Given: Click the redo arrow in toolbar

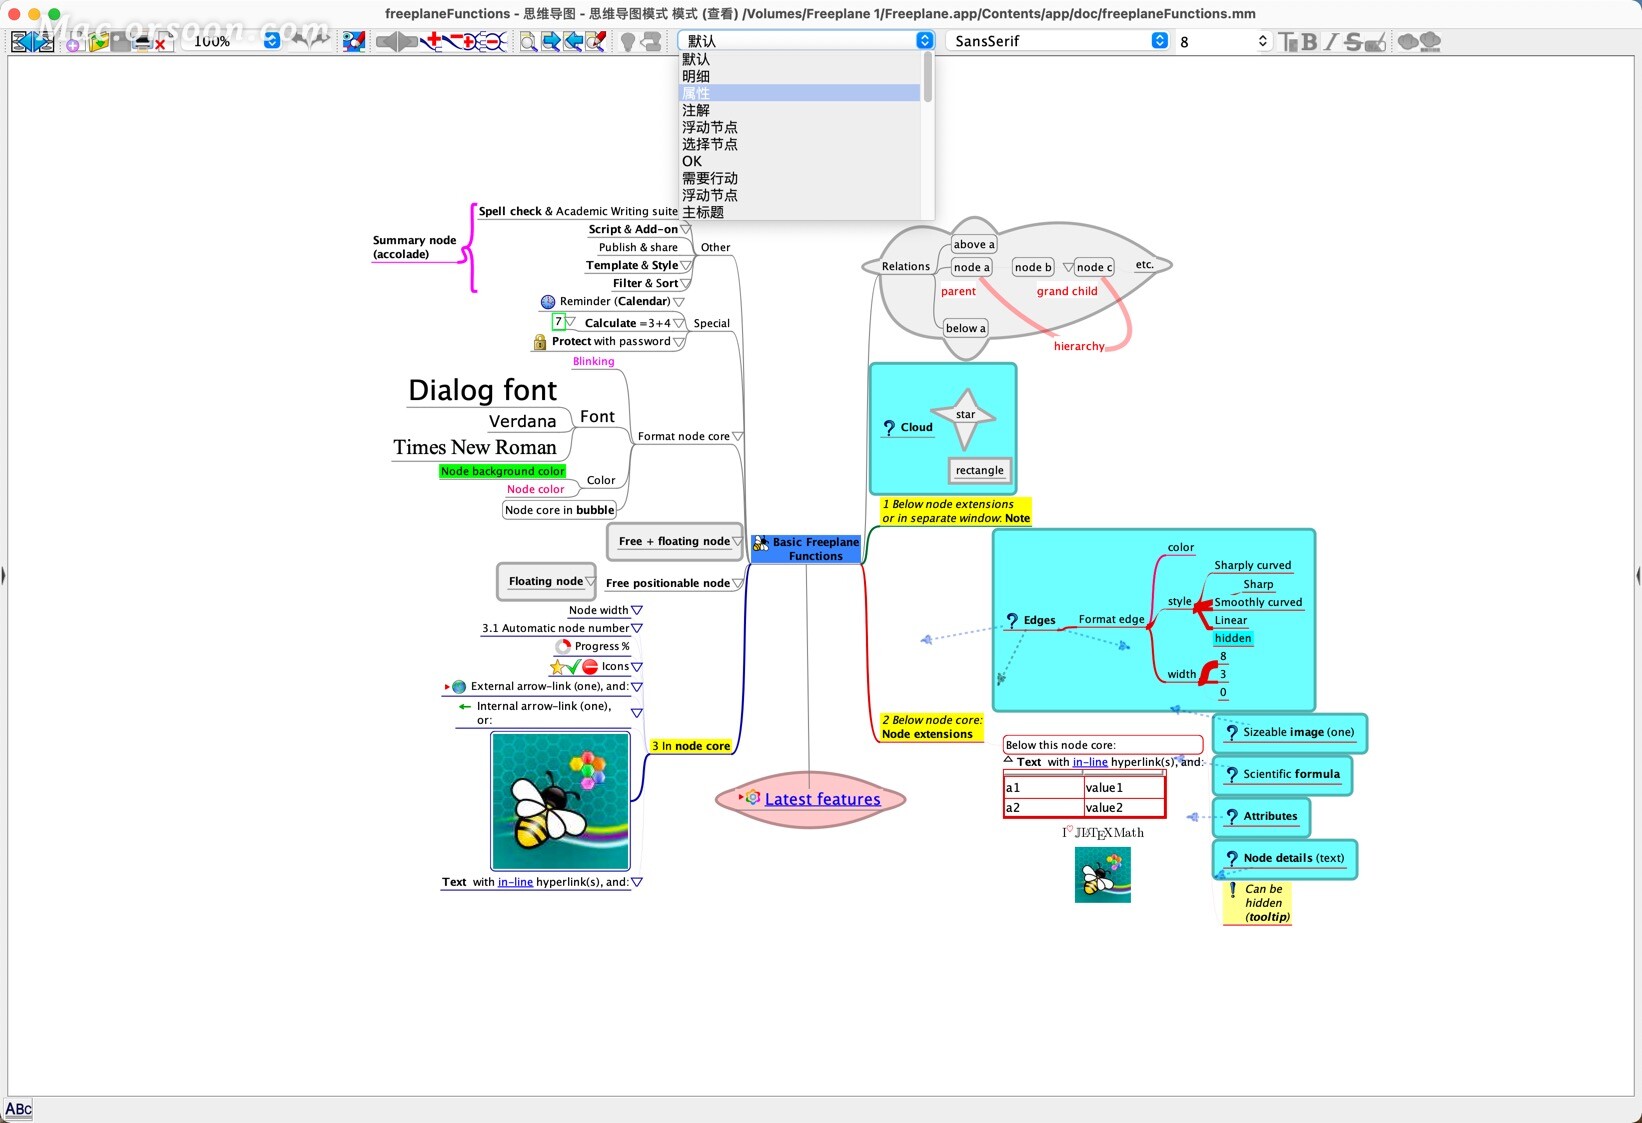Looking at the screenshot, I should coord(320,40).
